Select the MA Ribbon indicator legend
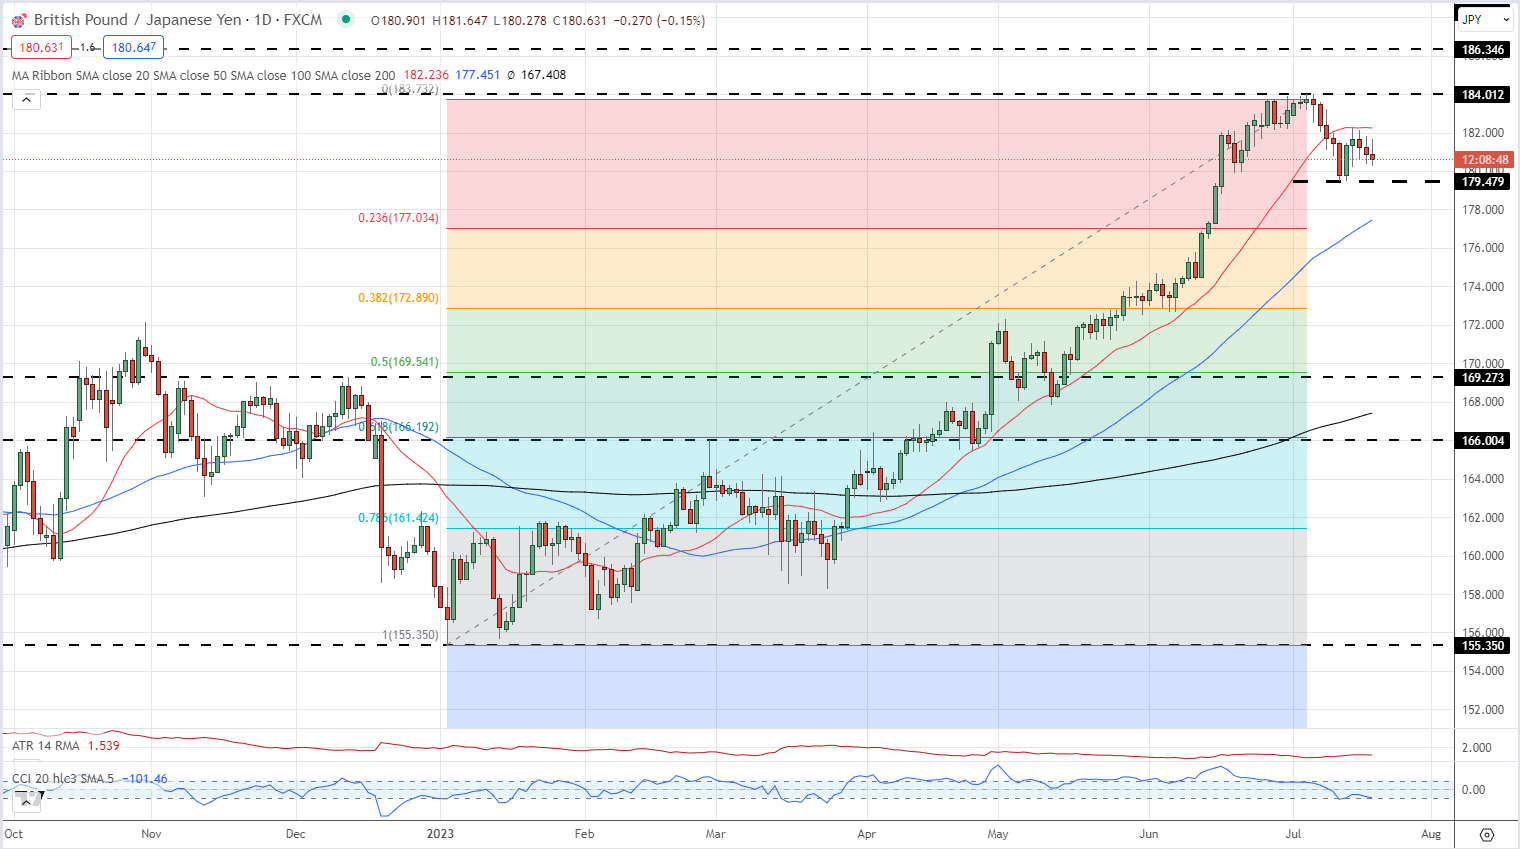1520x849 pixels. tap(203, 75)
